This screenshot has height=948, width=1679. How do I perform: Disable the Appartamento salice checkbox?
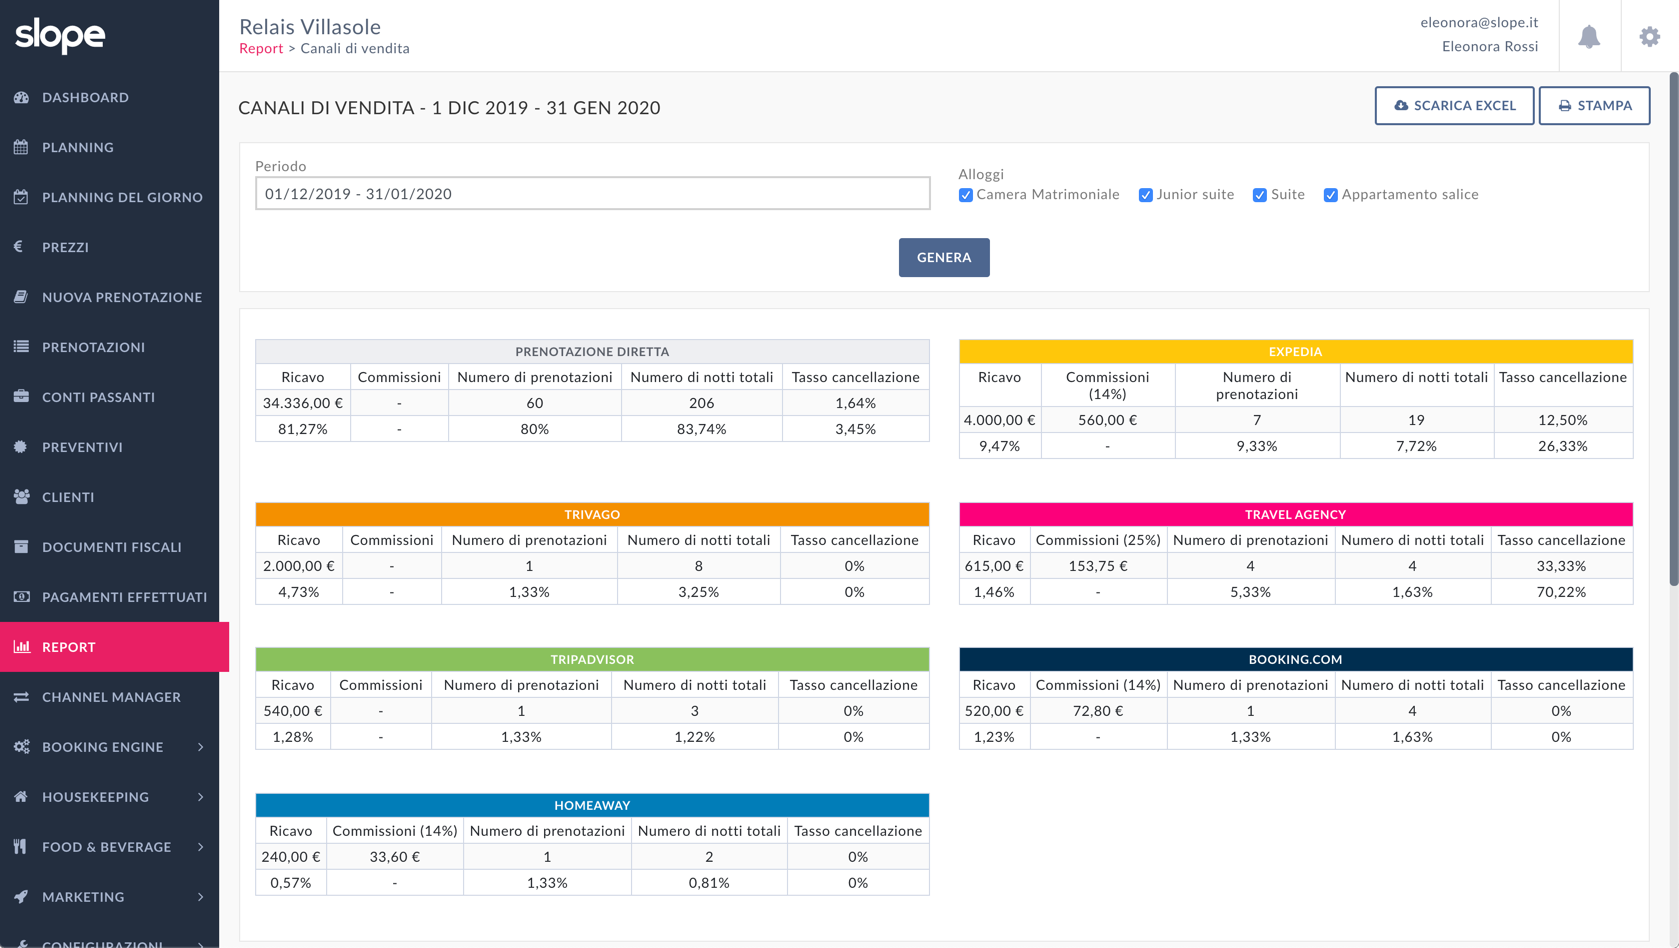click(1330, 195)
